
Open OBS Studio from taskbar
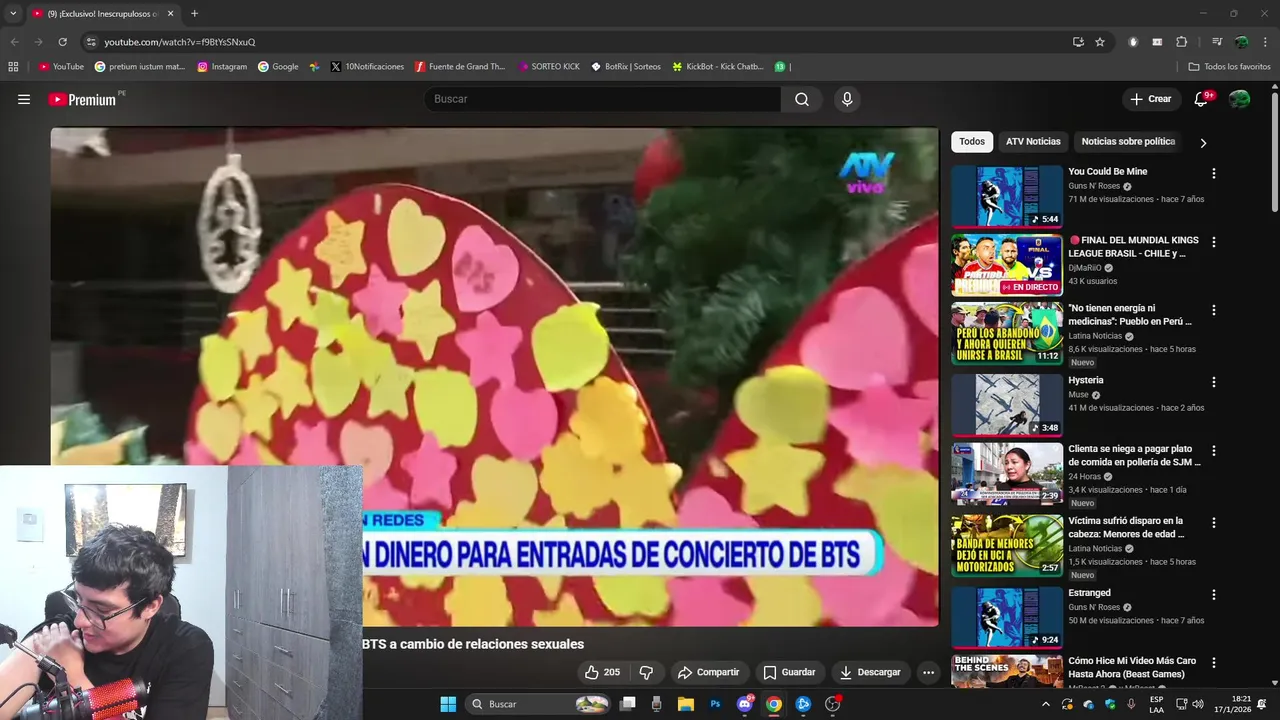coord(832,704)
